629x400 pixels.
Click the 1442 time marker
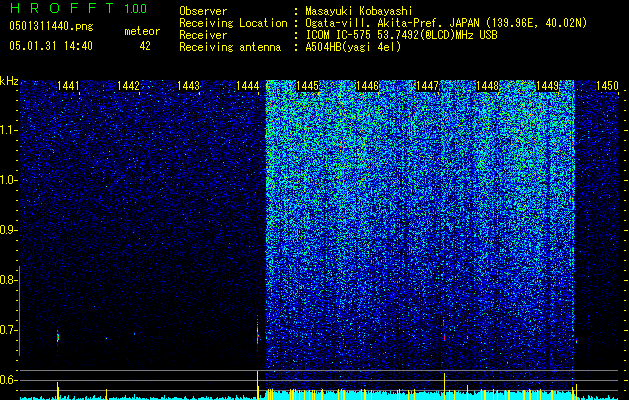128,86
